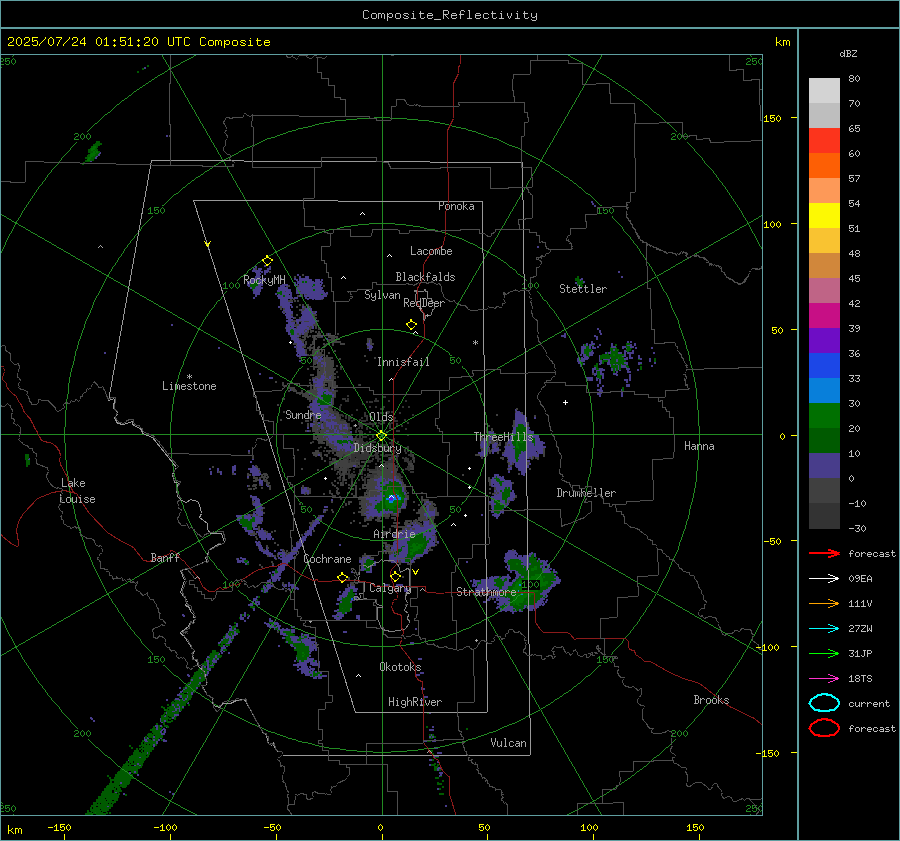Click the Lake Louise label
The image size is (900, 841).
[x=77, y=491]
